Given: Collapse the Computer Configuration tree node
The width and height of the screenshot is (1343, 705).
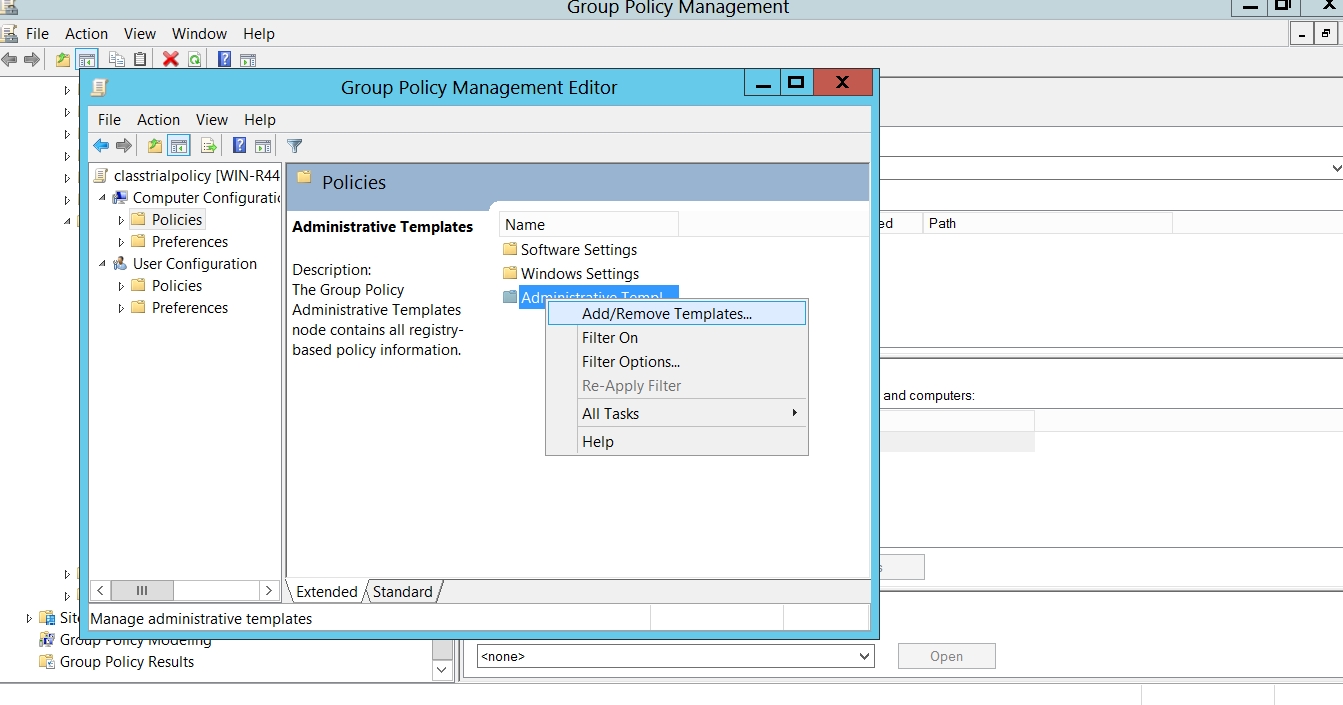Looking at the screenshot, I should [x=102, y=198].
